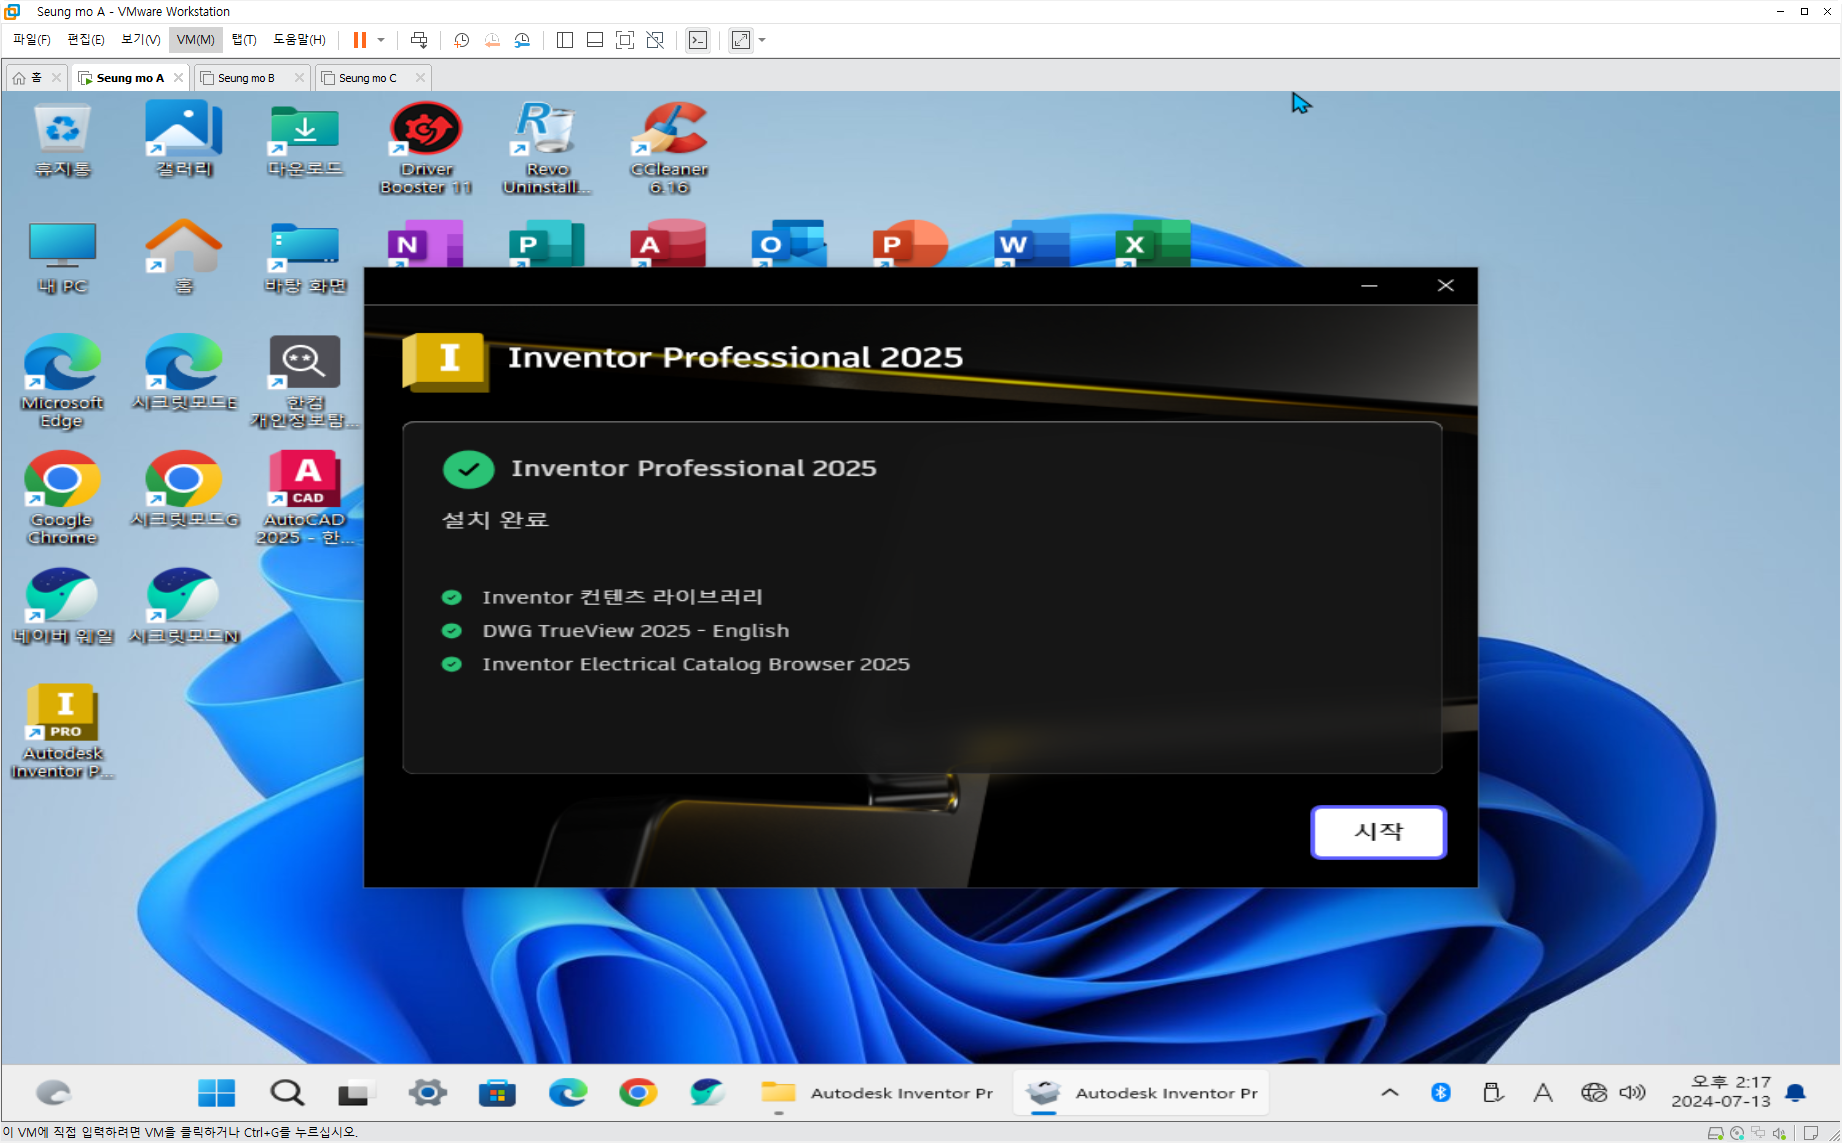Select the 갤러리 desktop icon
Viewport: 1842px width, 1143px height.
pos(184,141)
